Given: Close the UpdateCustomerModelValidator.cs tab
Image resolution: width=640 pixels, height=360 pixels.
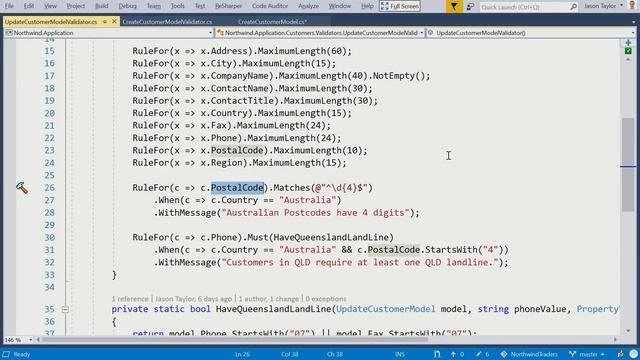Looking at the screenshot, I should [114, 21].
